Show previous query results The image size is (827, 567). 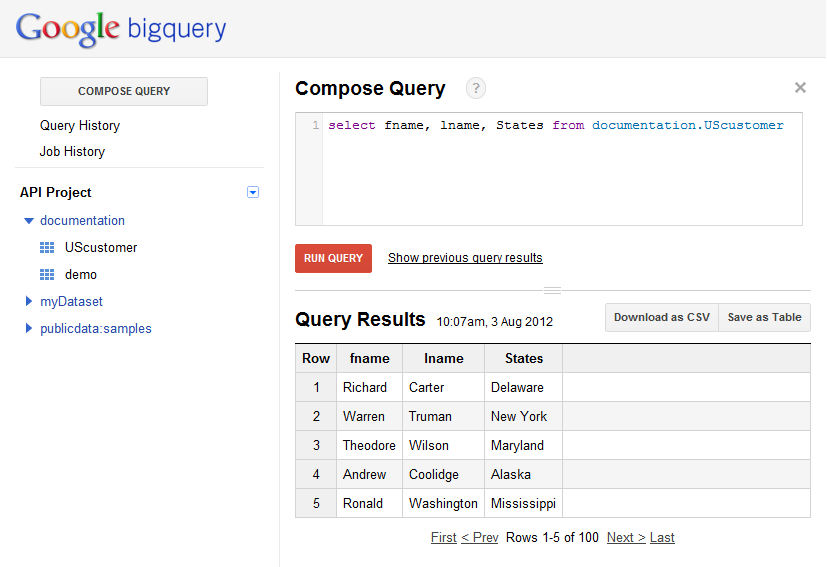point(465,258)
